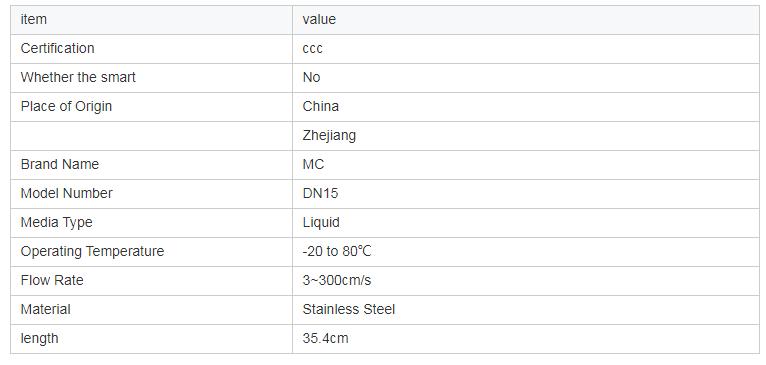Click the 'Zhejiang' value cell

pos(526,136)
